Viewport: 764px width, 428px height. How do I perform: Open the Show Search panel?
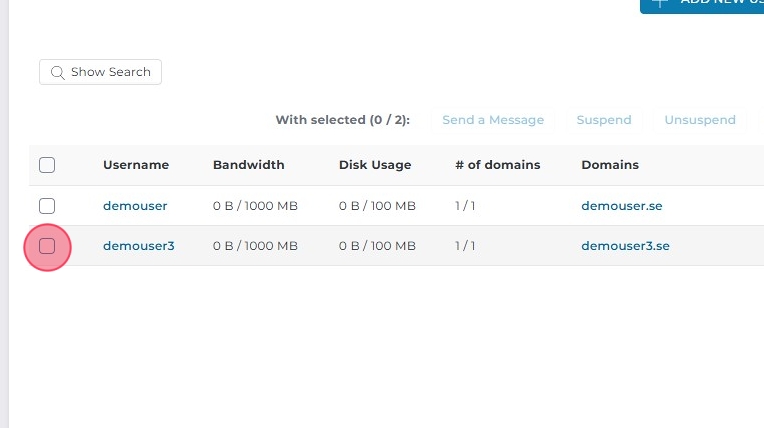(100, 72)
